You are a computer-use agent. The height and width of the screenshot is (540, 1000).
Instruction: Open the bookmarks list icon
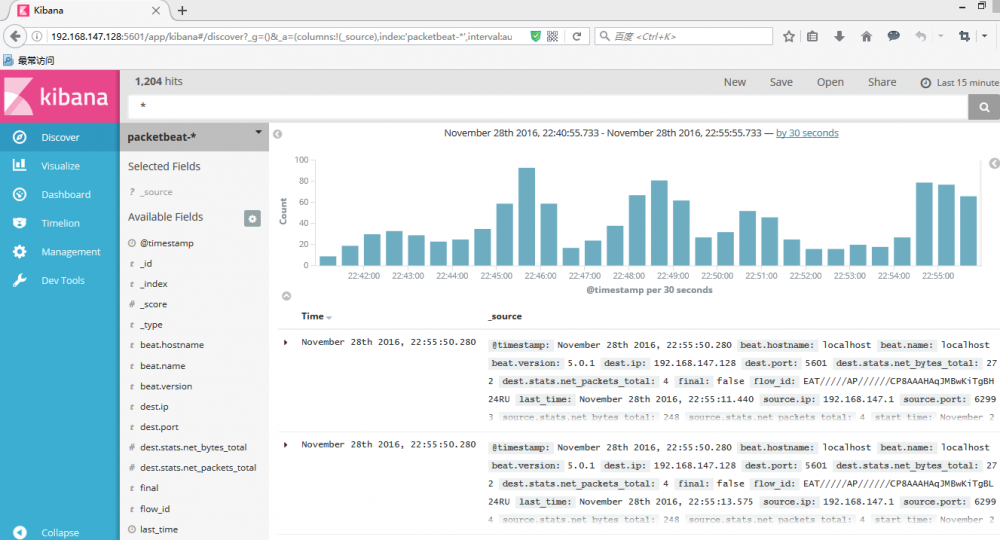coord(812,36)
